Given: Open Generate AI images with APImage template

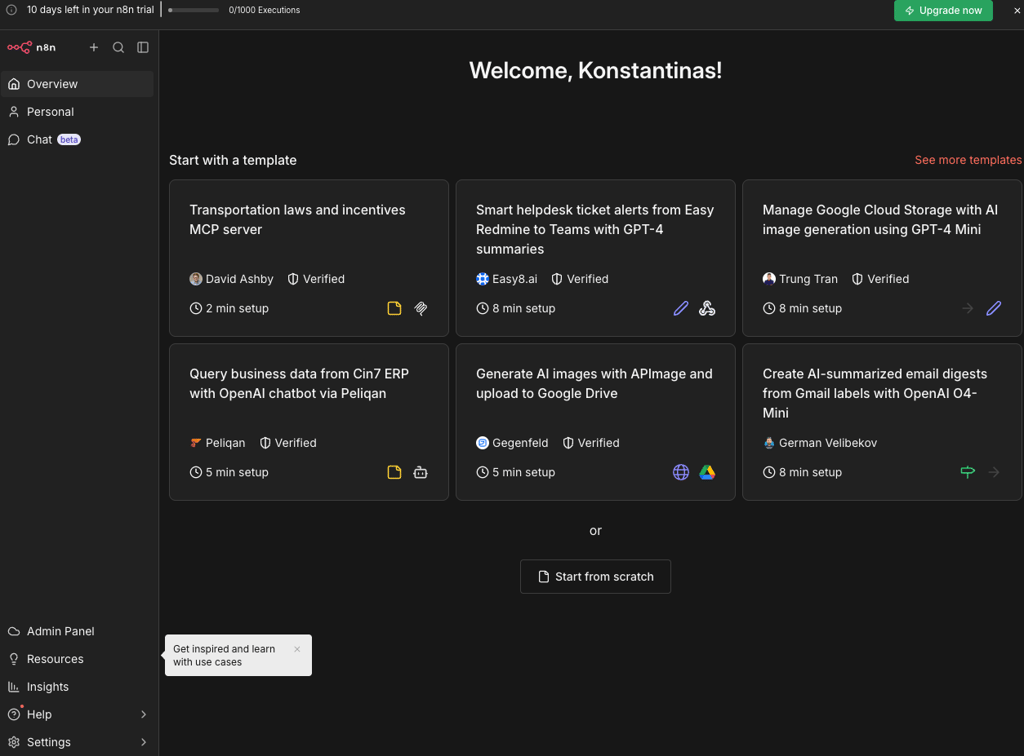Looking at the screenshot, I should (x=596, y=422).
